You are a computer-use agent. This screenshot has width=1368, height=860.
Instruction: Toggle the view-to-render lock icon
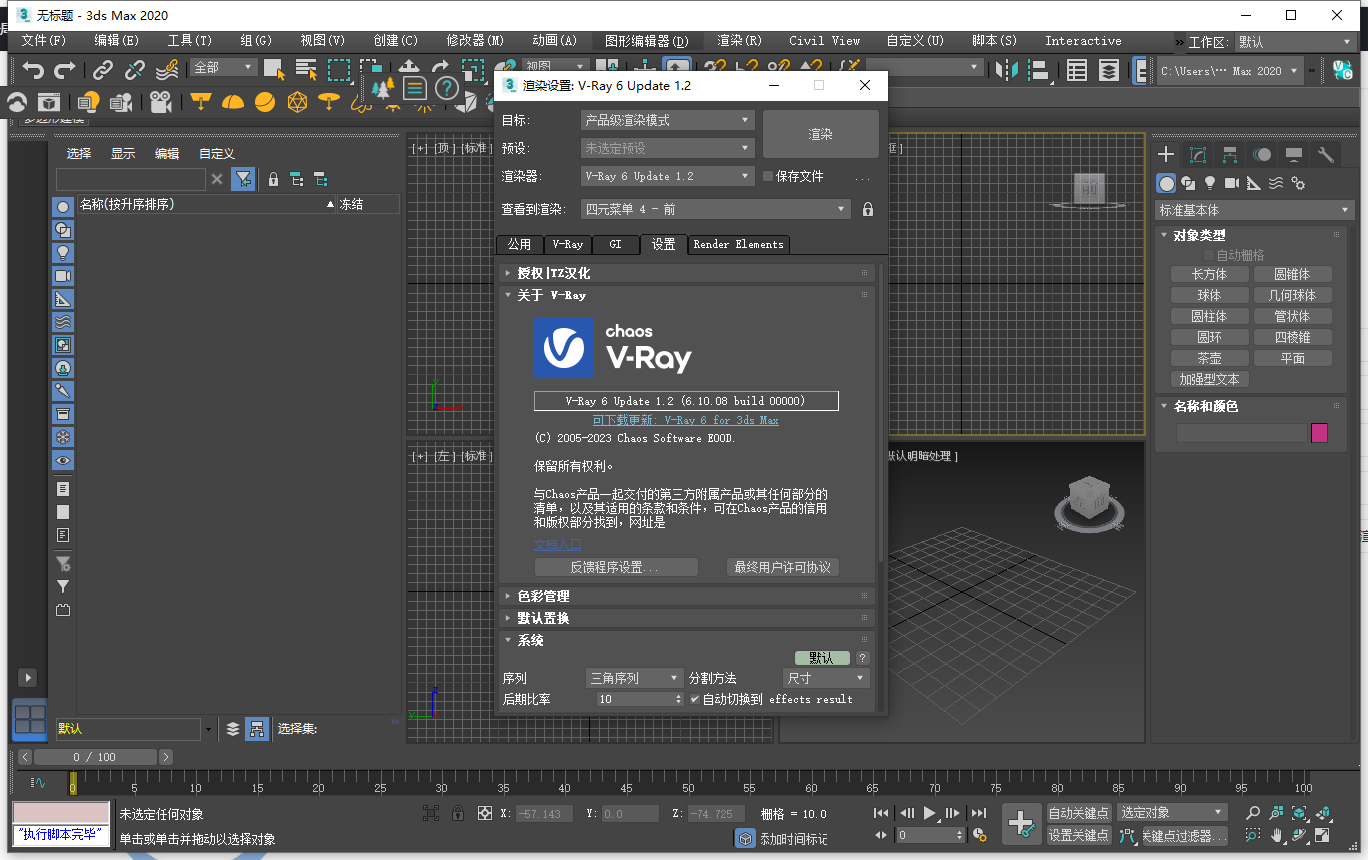868,209
